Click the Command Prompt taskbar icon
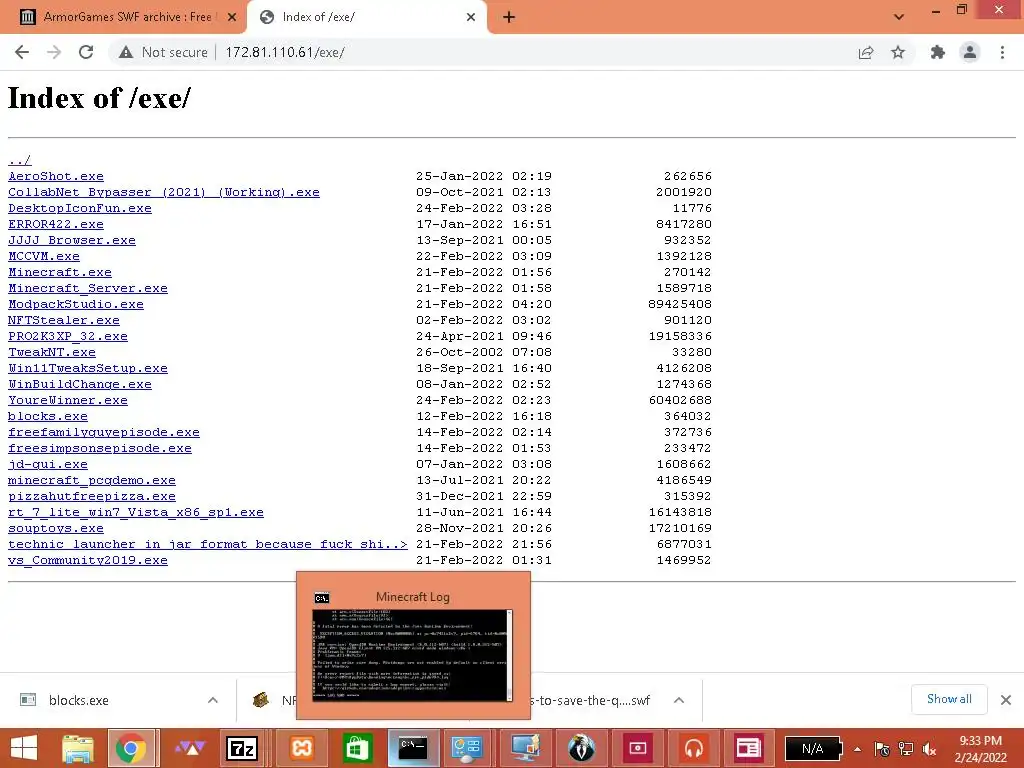The image size is (1024, 768). 413,748
